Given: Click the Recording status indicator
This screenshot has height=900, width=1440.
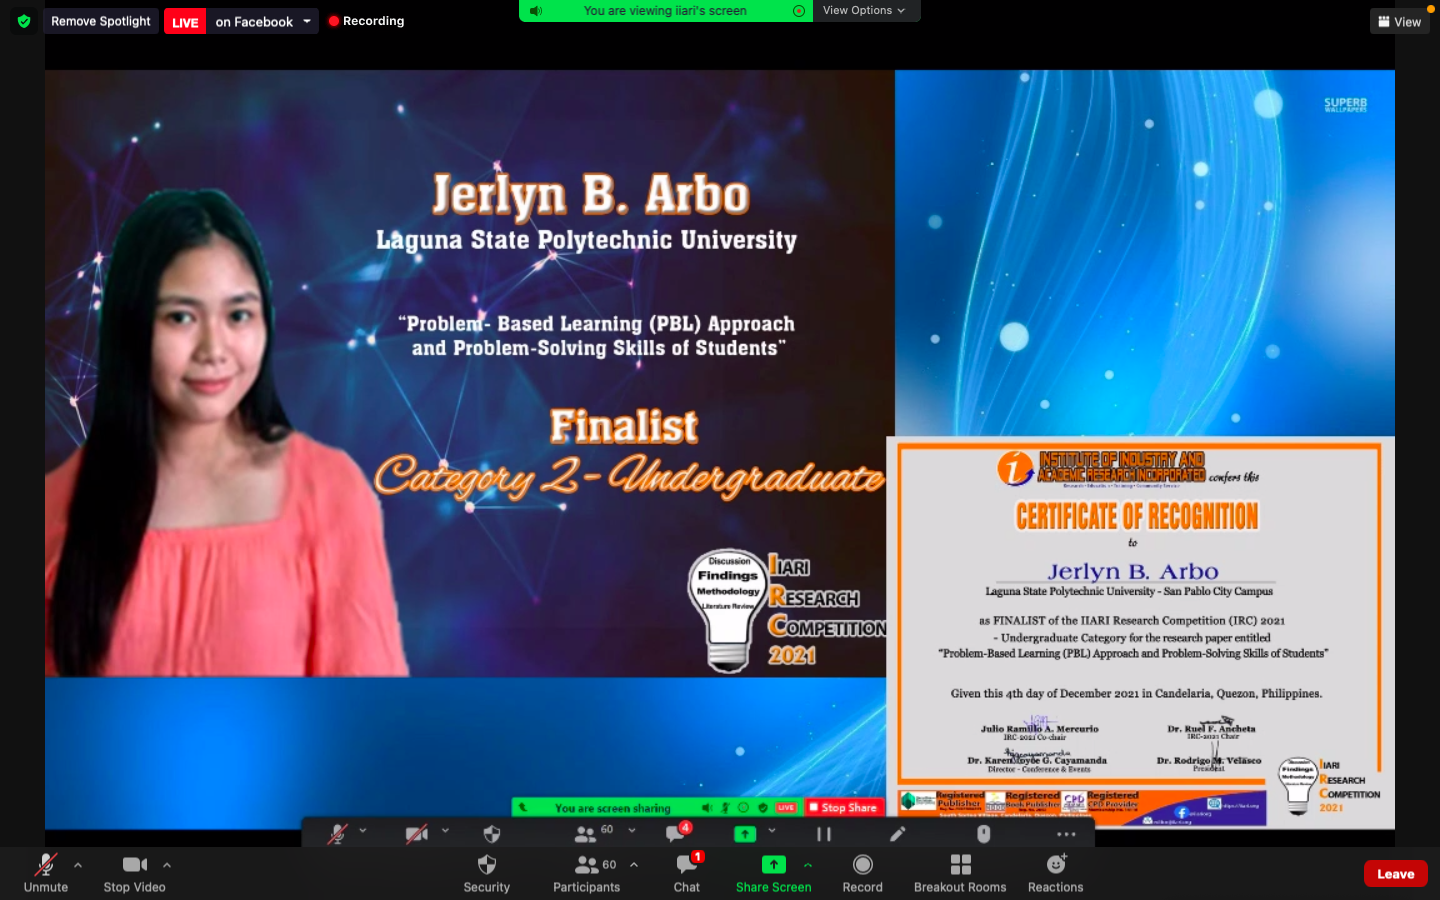Looking at the screenshot, I should pyautogui.click(x=366, y=21).
